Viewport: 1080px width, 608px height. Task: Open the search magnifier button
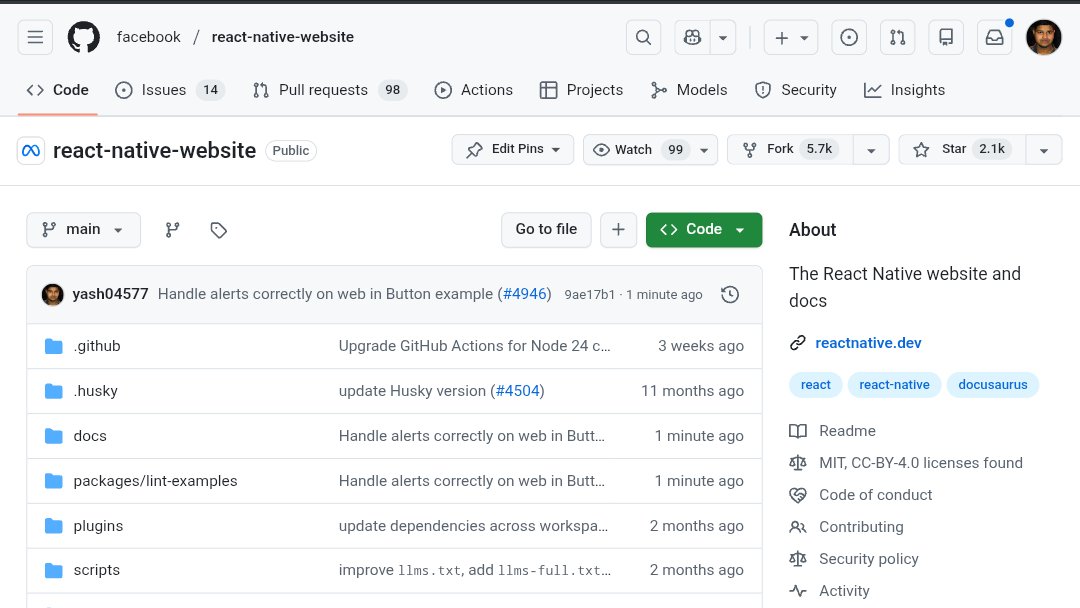coord(643,37)
